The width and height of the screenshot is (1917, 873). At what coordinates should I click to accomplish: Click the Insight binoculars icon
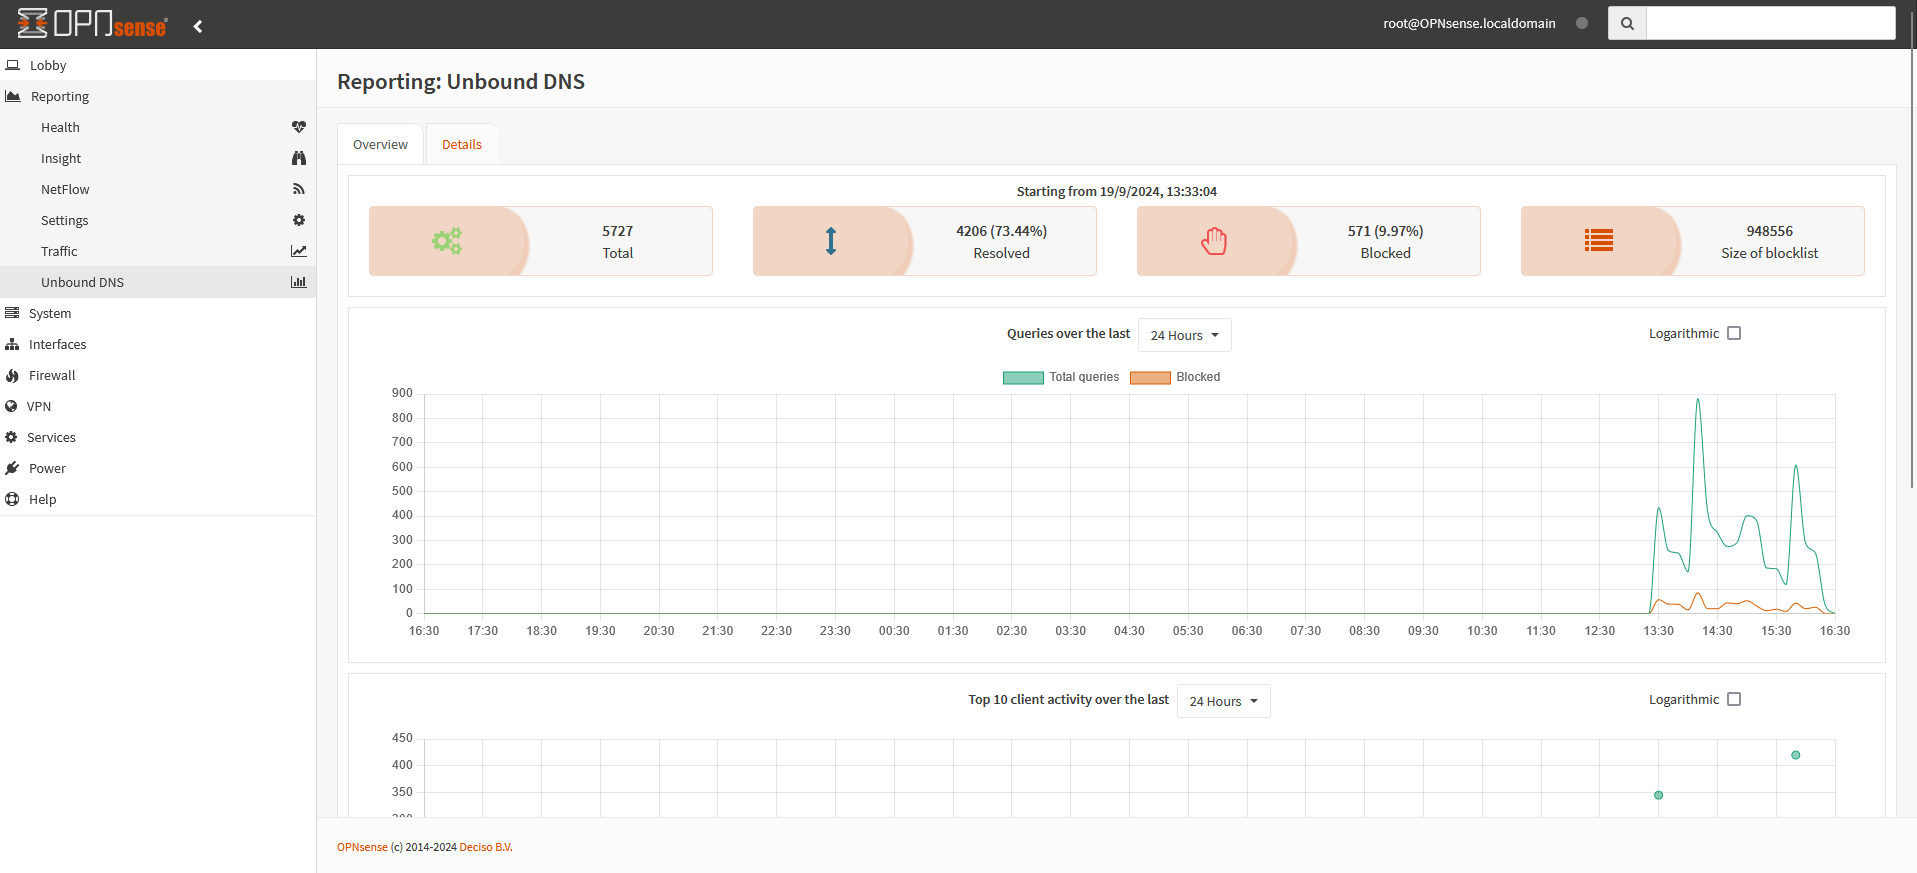pyautogui.click(x=298, y=158)
